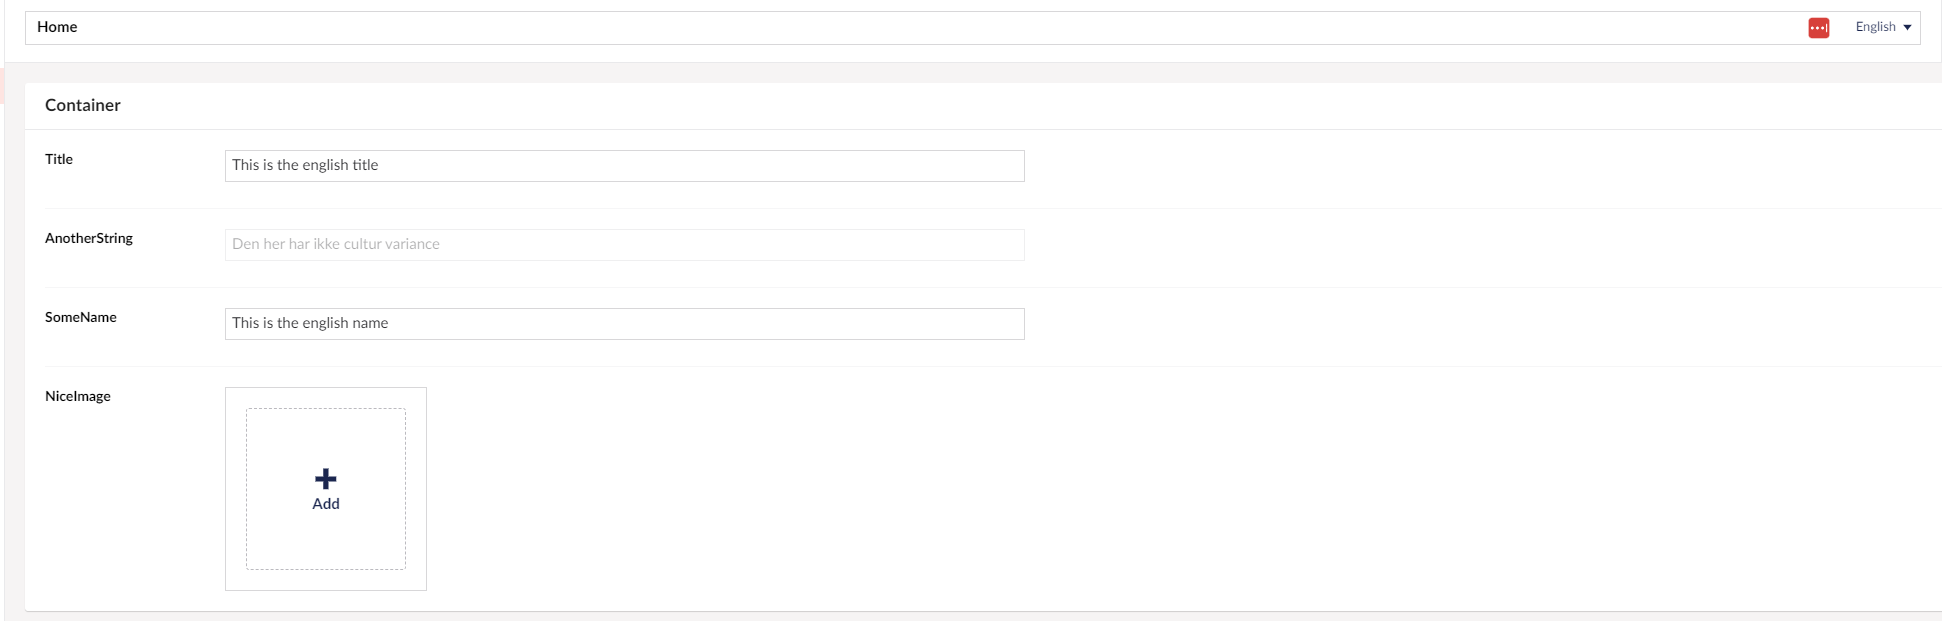Click inside the field containing the english title

(x=625, y=165)
